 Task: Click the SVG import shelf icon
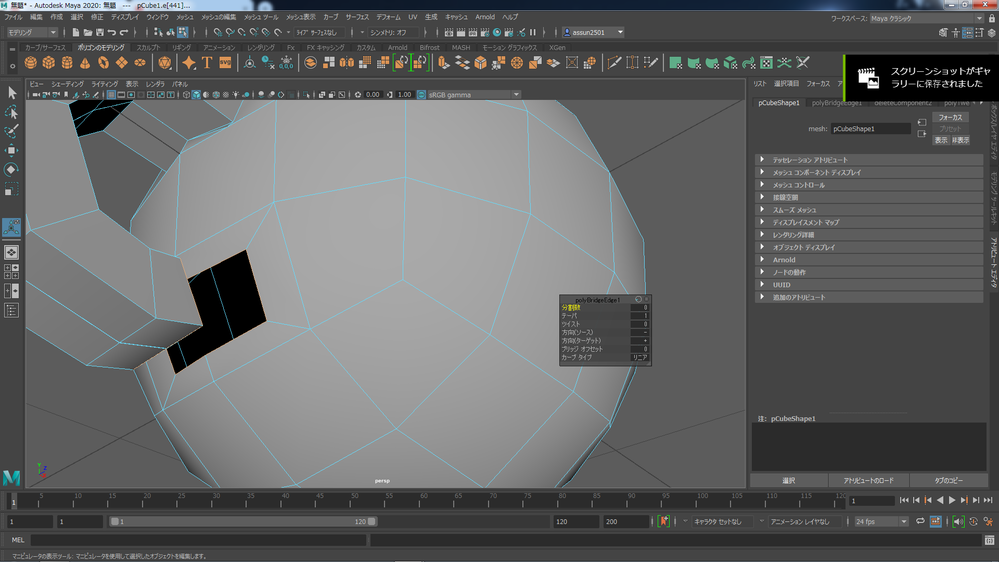pos(225,63)
